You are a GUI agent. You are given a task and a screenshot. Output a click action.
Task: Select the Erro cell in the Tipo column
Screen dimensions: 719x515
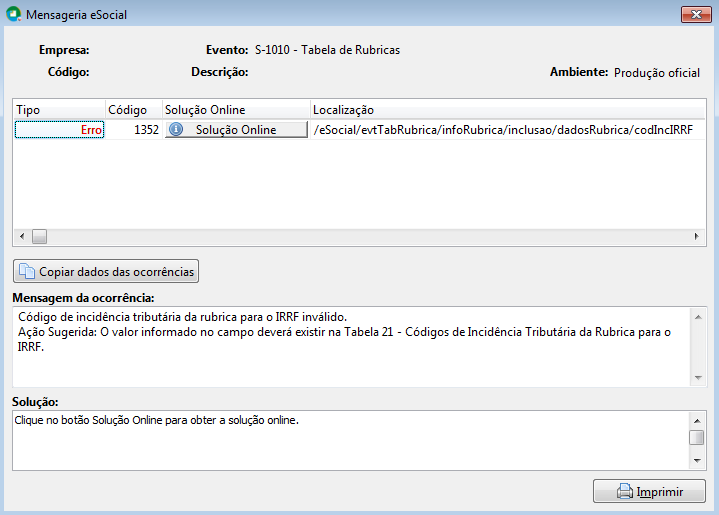click(60, 129)
